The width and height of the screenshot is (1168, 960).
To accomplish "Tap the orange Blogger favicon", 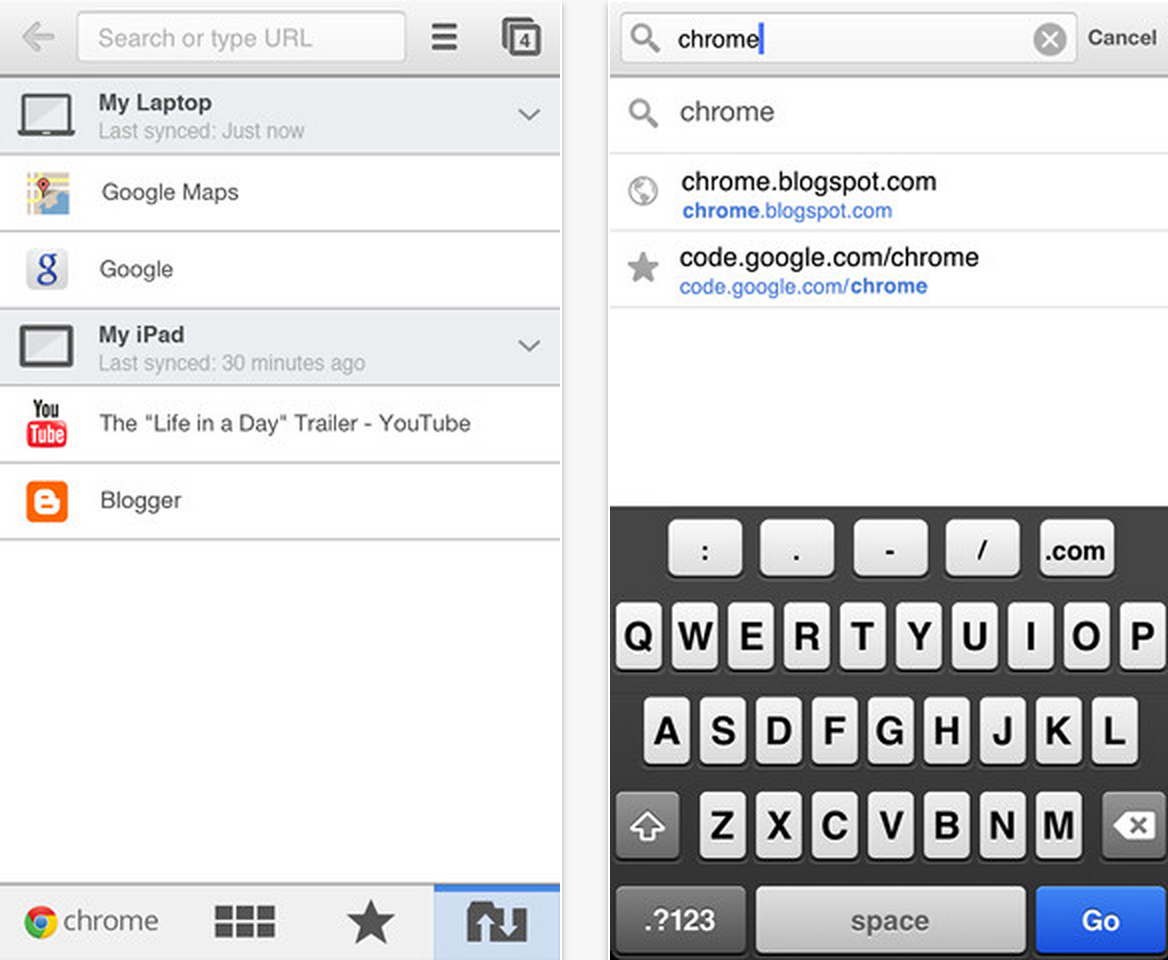I will pyautogui.click(x=47, y=500).
